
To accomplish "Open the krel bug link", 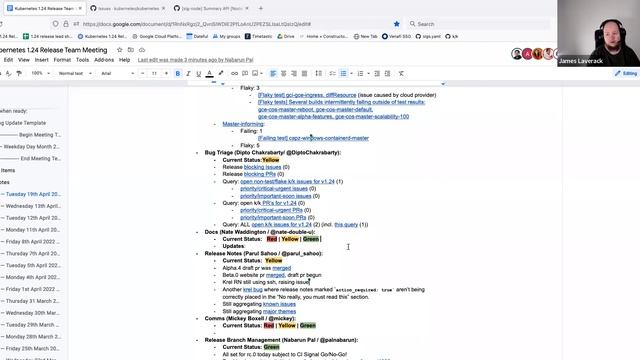I will click(x=253, y=290).
